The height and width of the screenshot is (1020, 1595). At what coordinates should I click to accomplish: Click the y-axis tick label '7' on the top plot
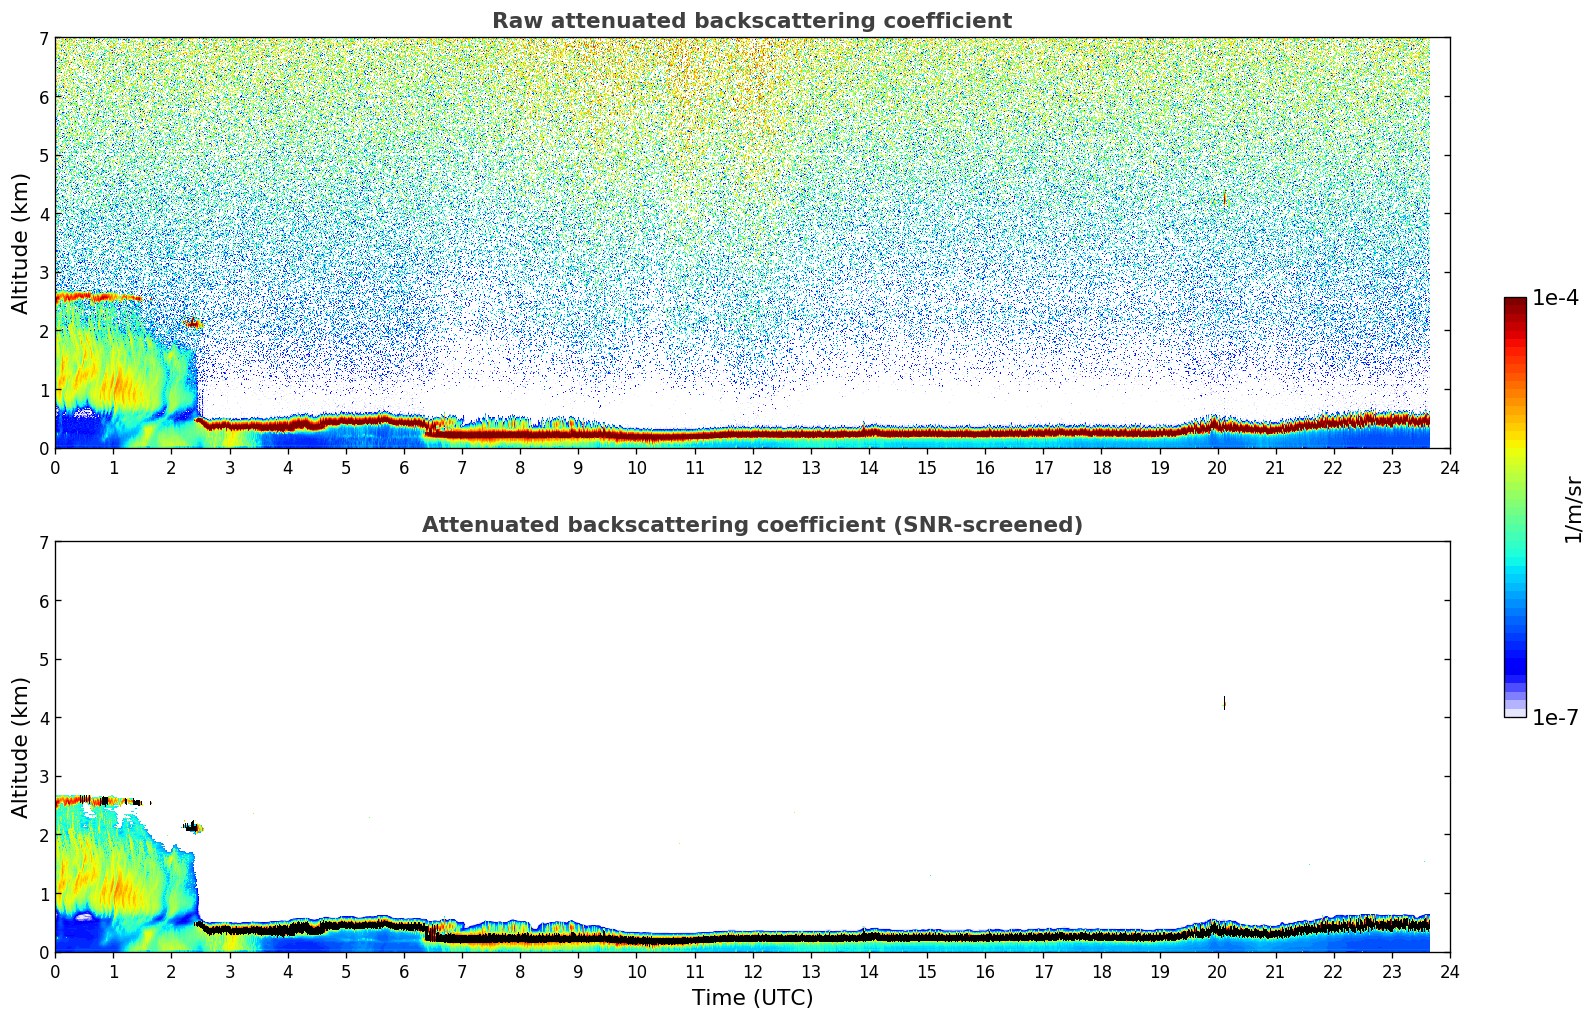click(x=44, y=38)
